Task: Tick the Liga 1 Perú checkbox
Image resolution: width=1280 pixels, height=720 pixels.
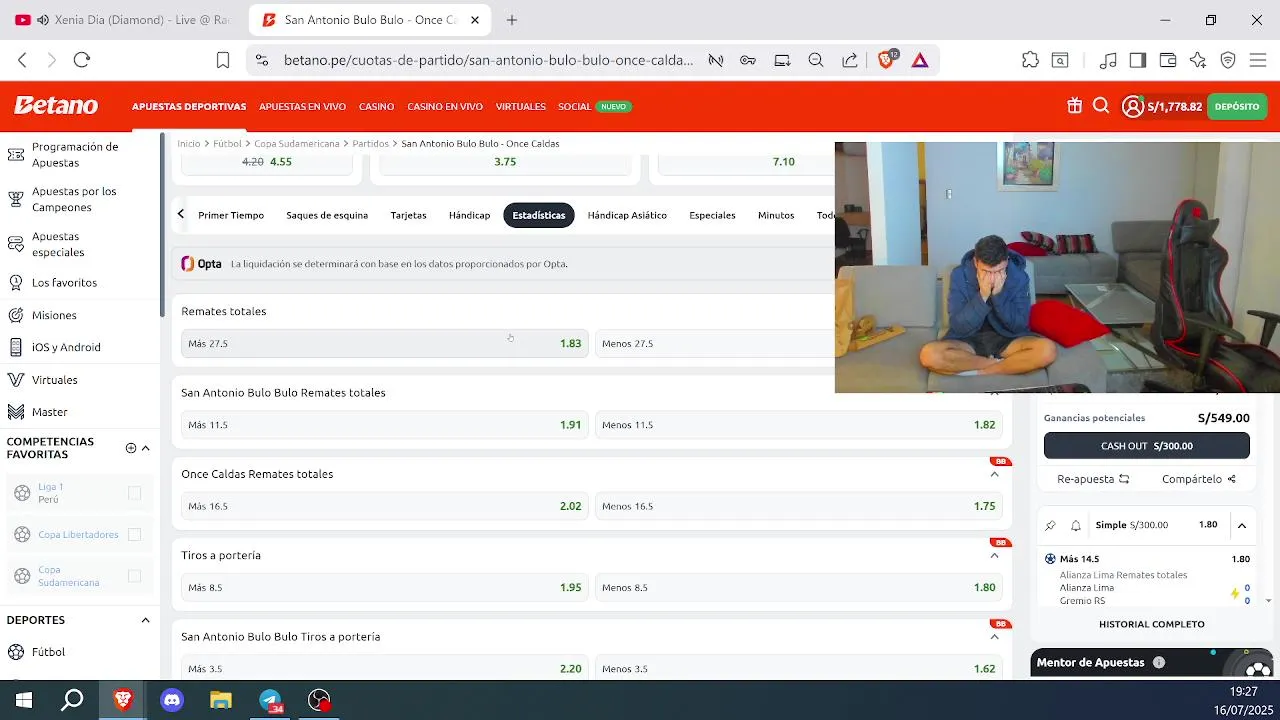Action: [134, 493]
